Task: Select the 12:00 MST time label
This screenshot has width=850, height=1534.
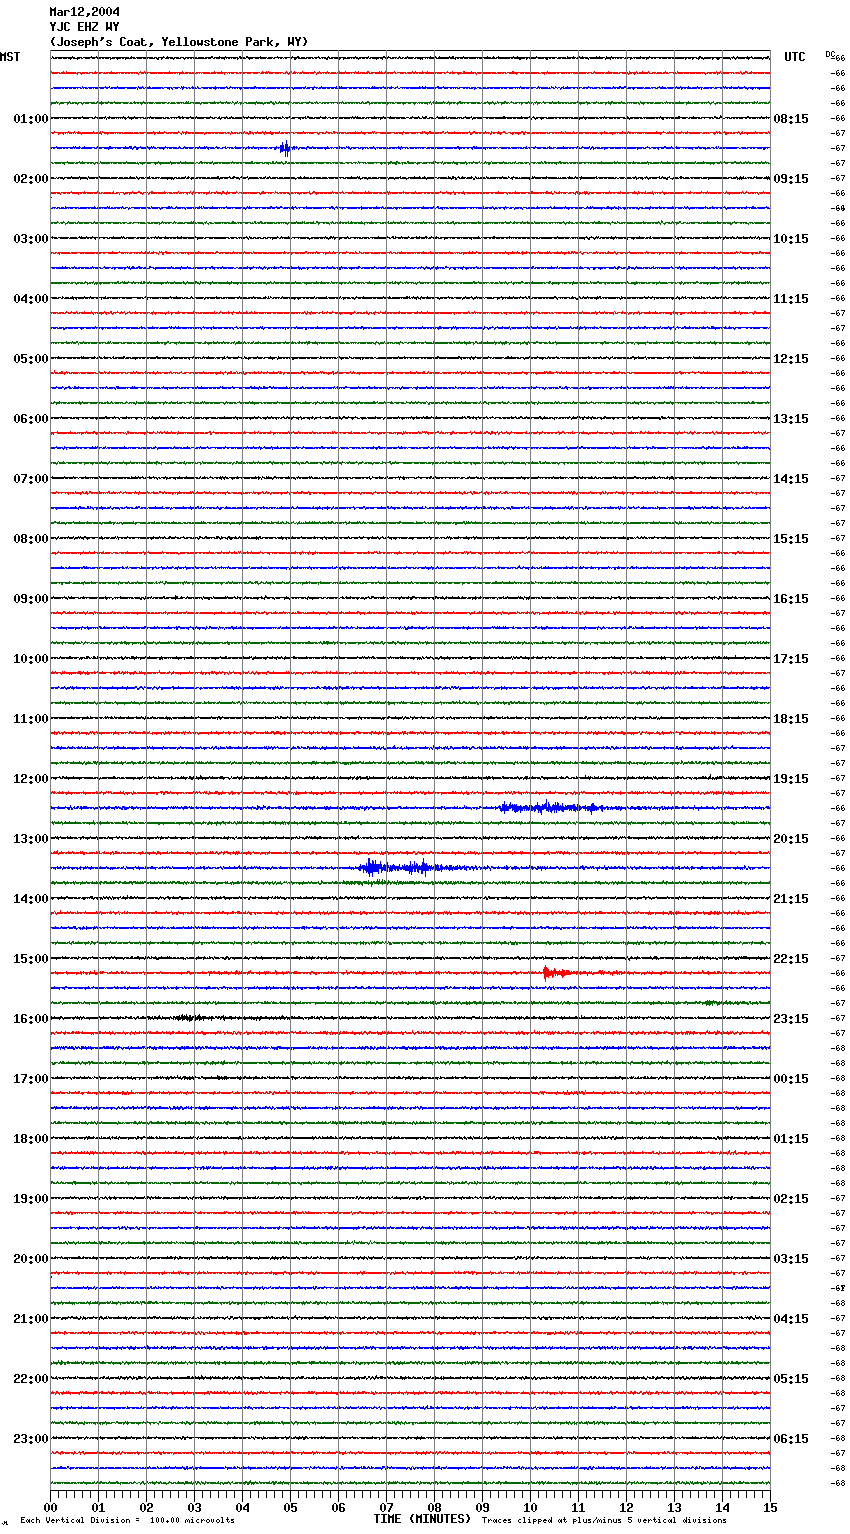Action: click(30, 779)
